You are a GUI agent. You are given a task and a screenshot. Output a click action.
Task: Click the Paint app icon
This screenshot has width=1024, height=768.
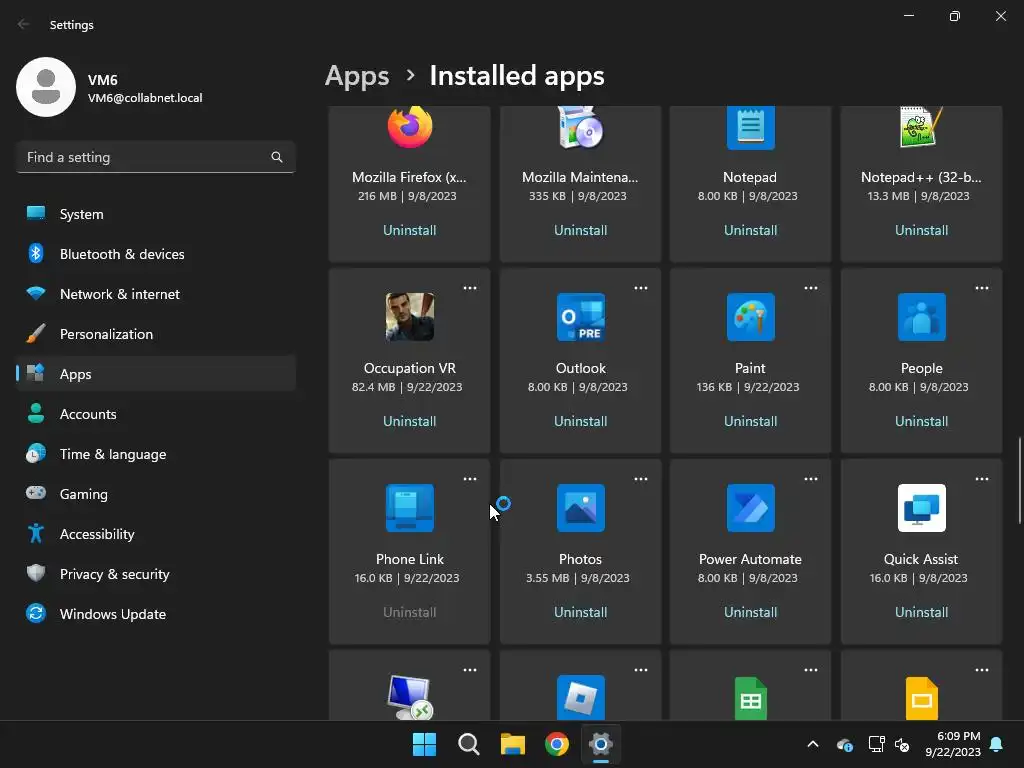(x=750, y=317)
